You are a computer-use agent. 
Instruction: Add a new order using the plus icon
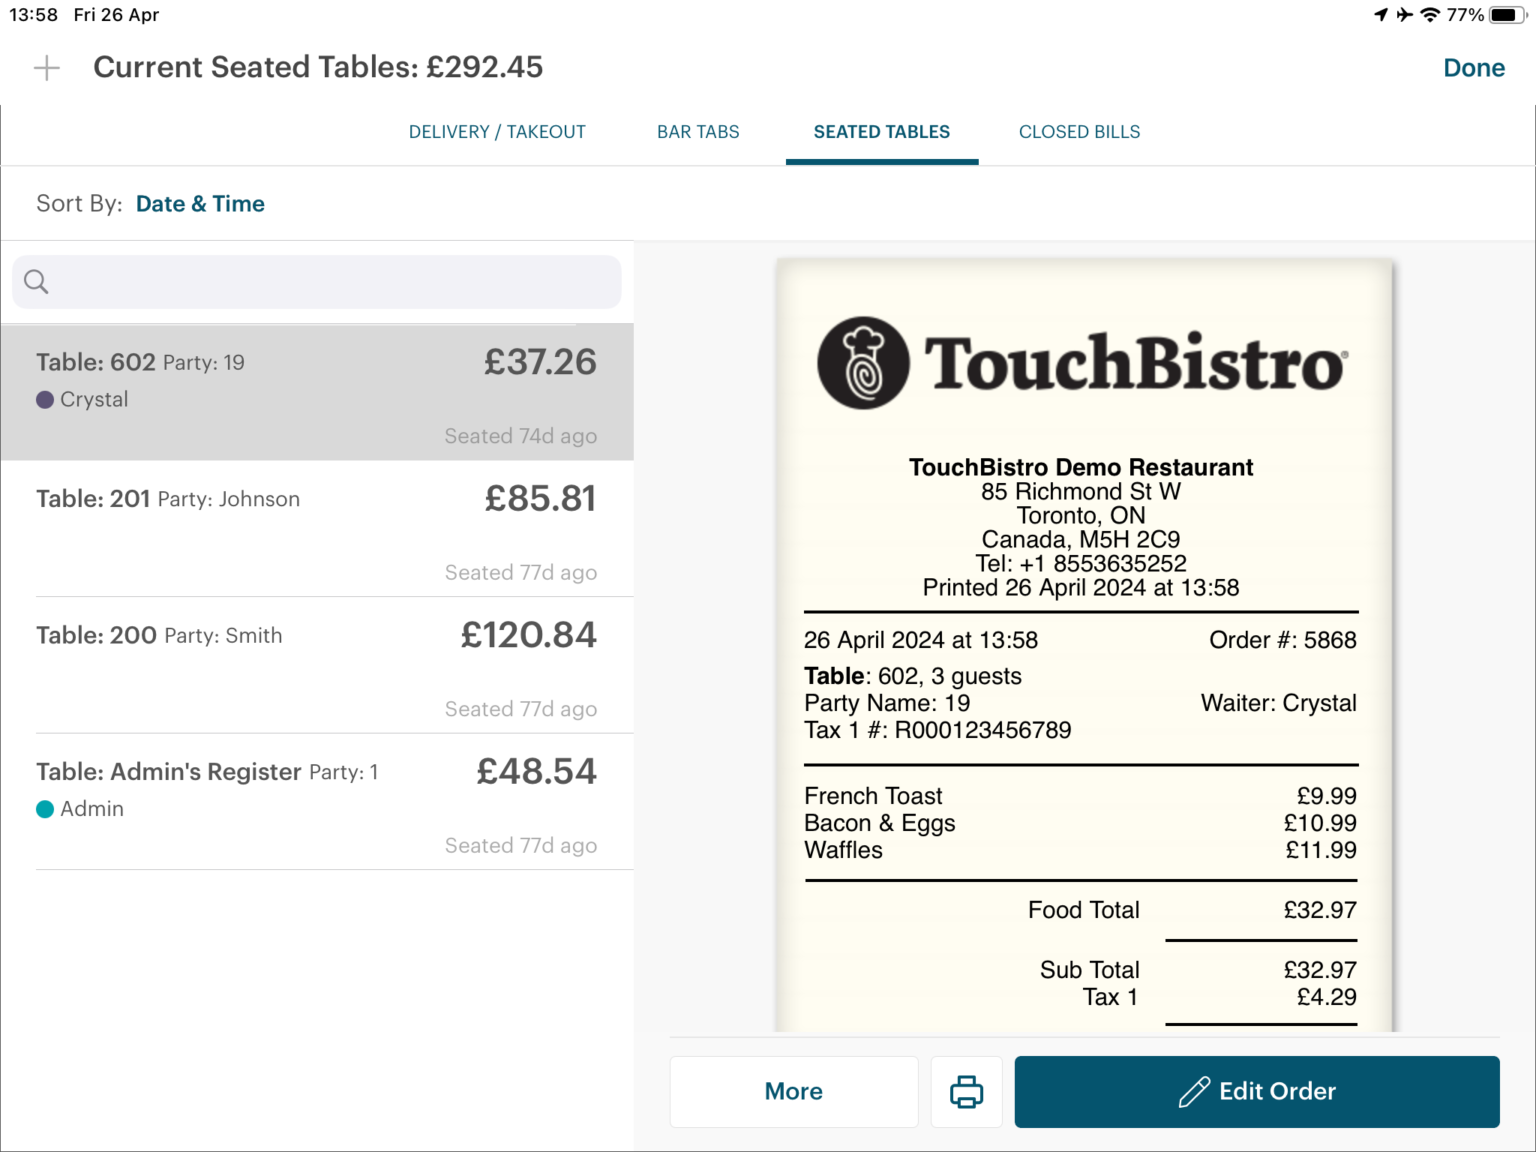point(45,67)
